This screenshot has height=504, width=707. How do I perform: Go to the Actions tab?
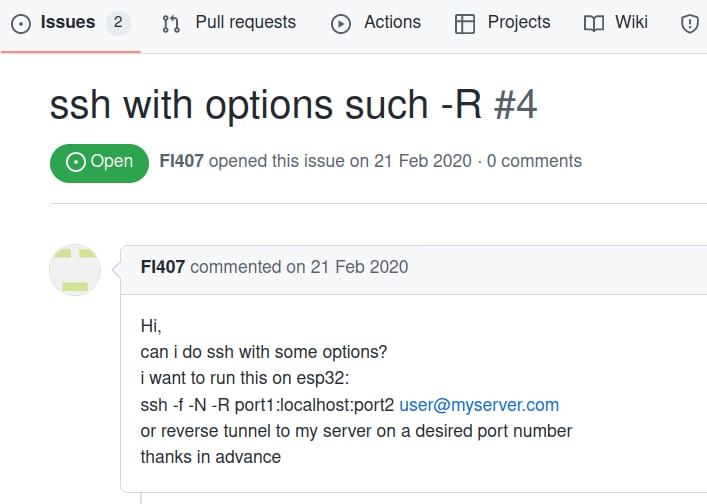click(392, 22)
